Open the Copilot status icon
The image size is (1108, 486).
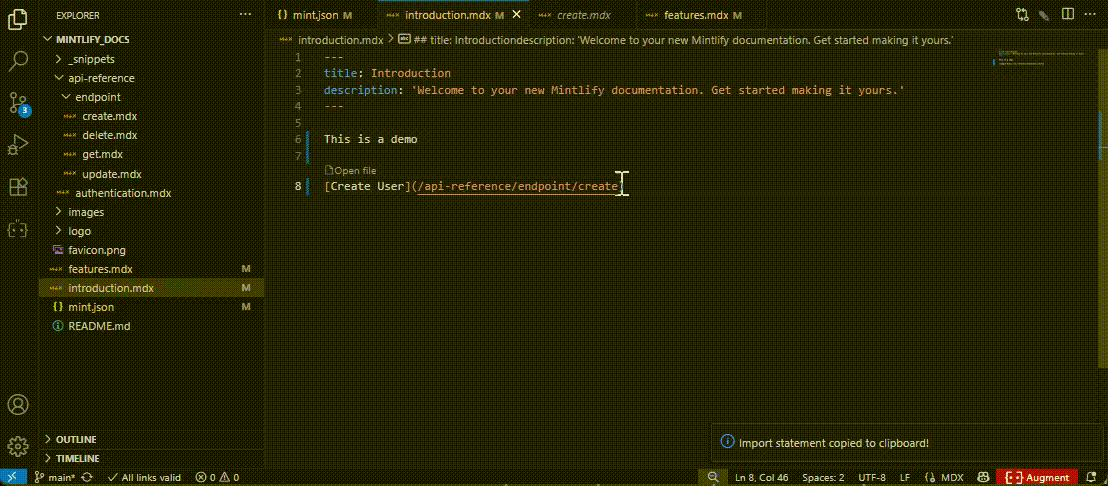tap(982, 478)
